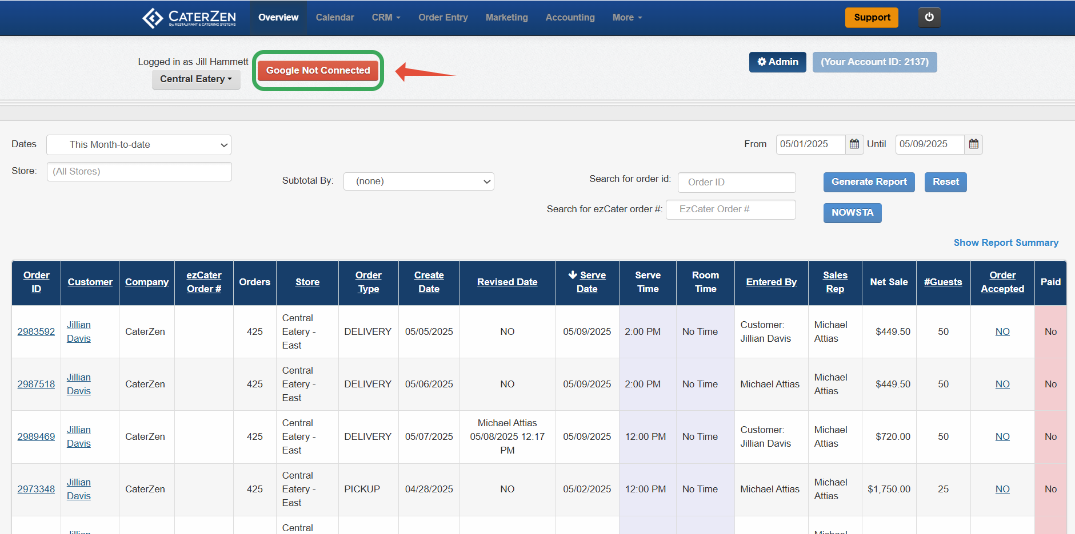Sort by Order Accepted header
Screen dimensions: 1075x534
1002,282
